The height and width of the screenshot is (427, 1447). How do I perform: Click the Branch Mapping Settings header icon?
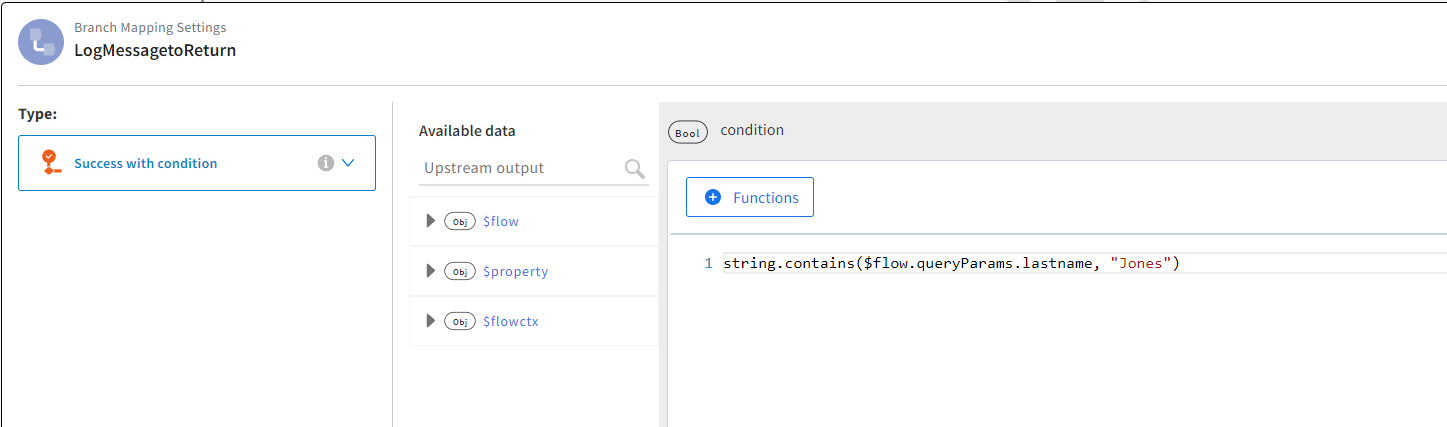[x=41, y=42]
